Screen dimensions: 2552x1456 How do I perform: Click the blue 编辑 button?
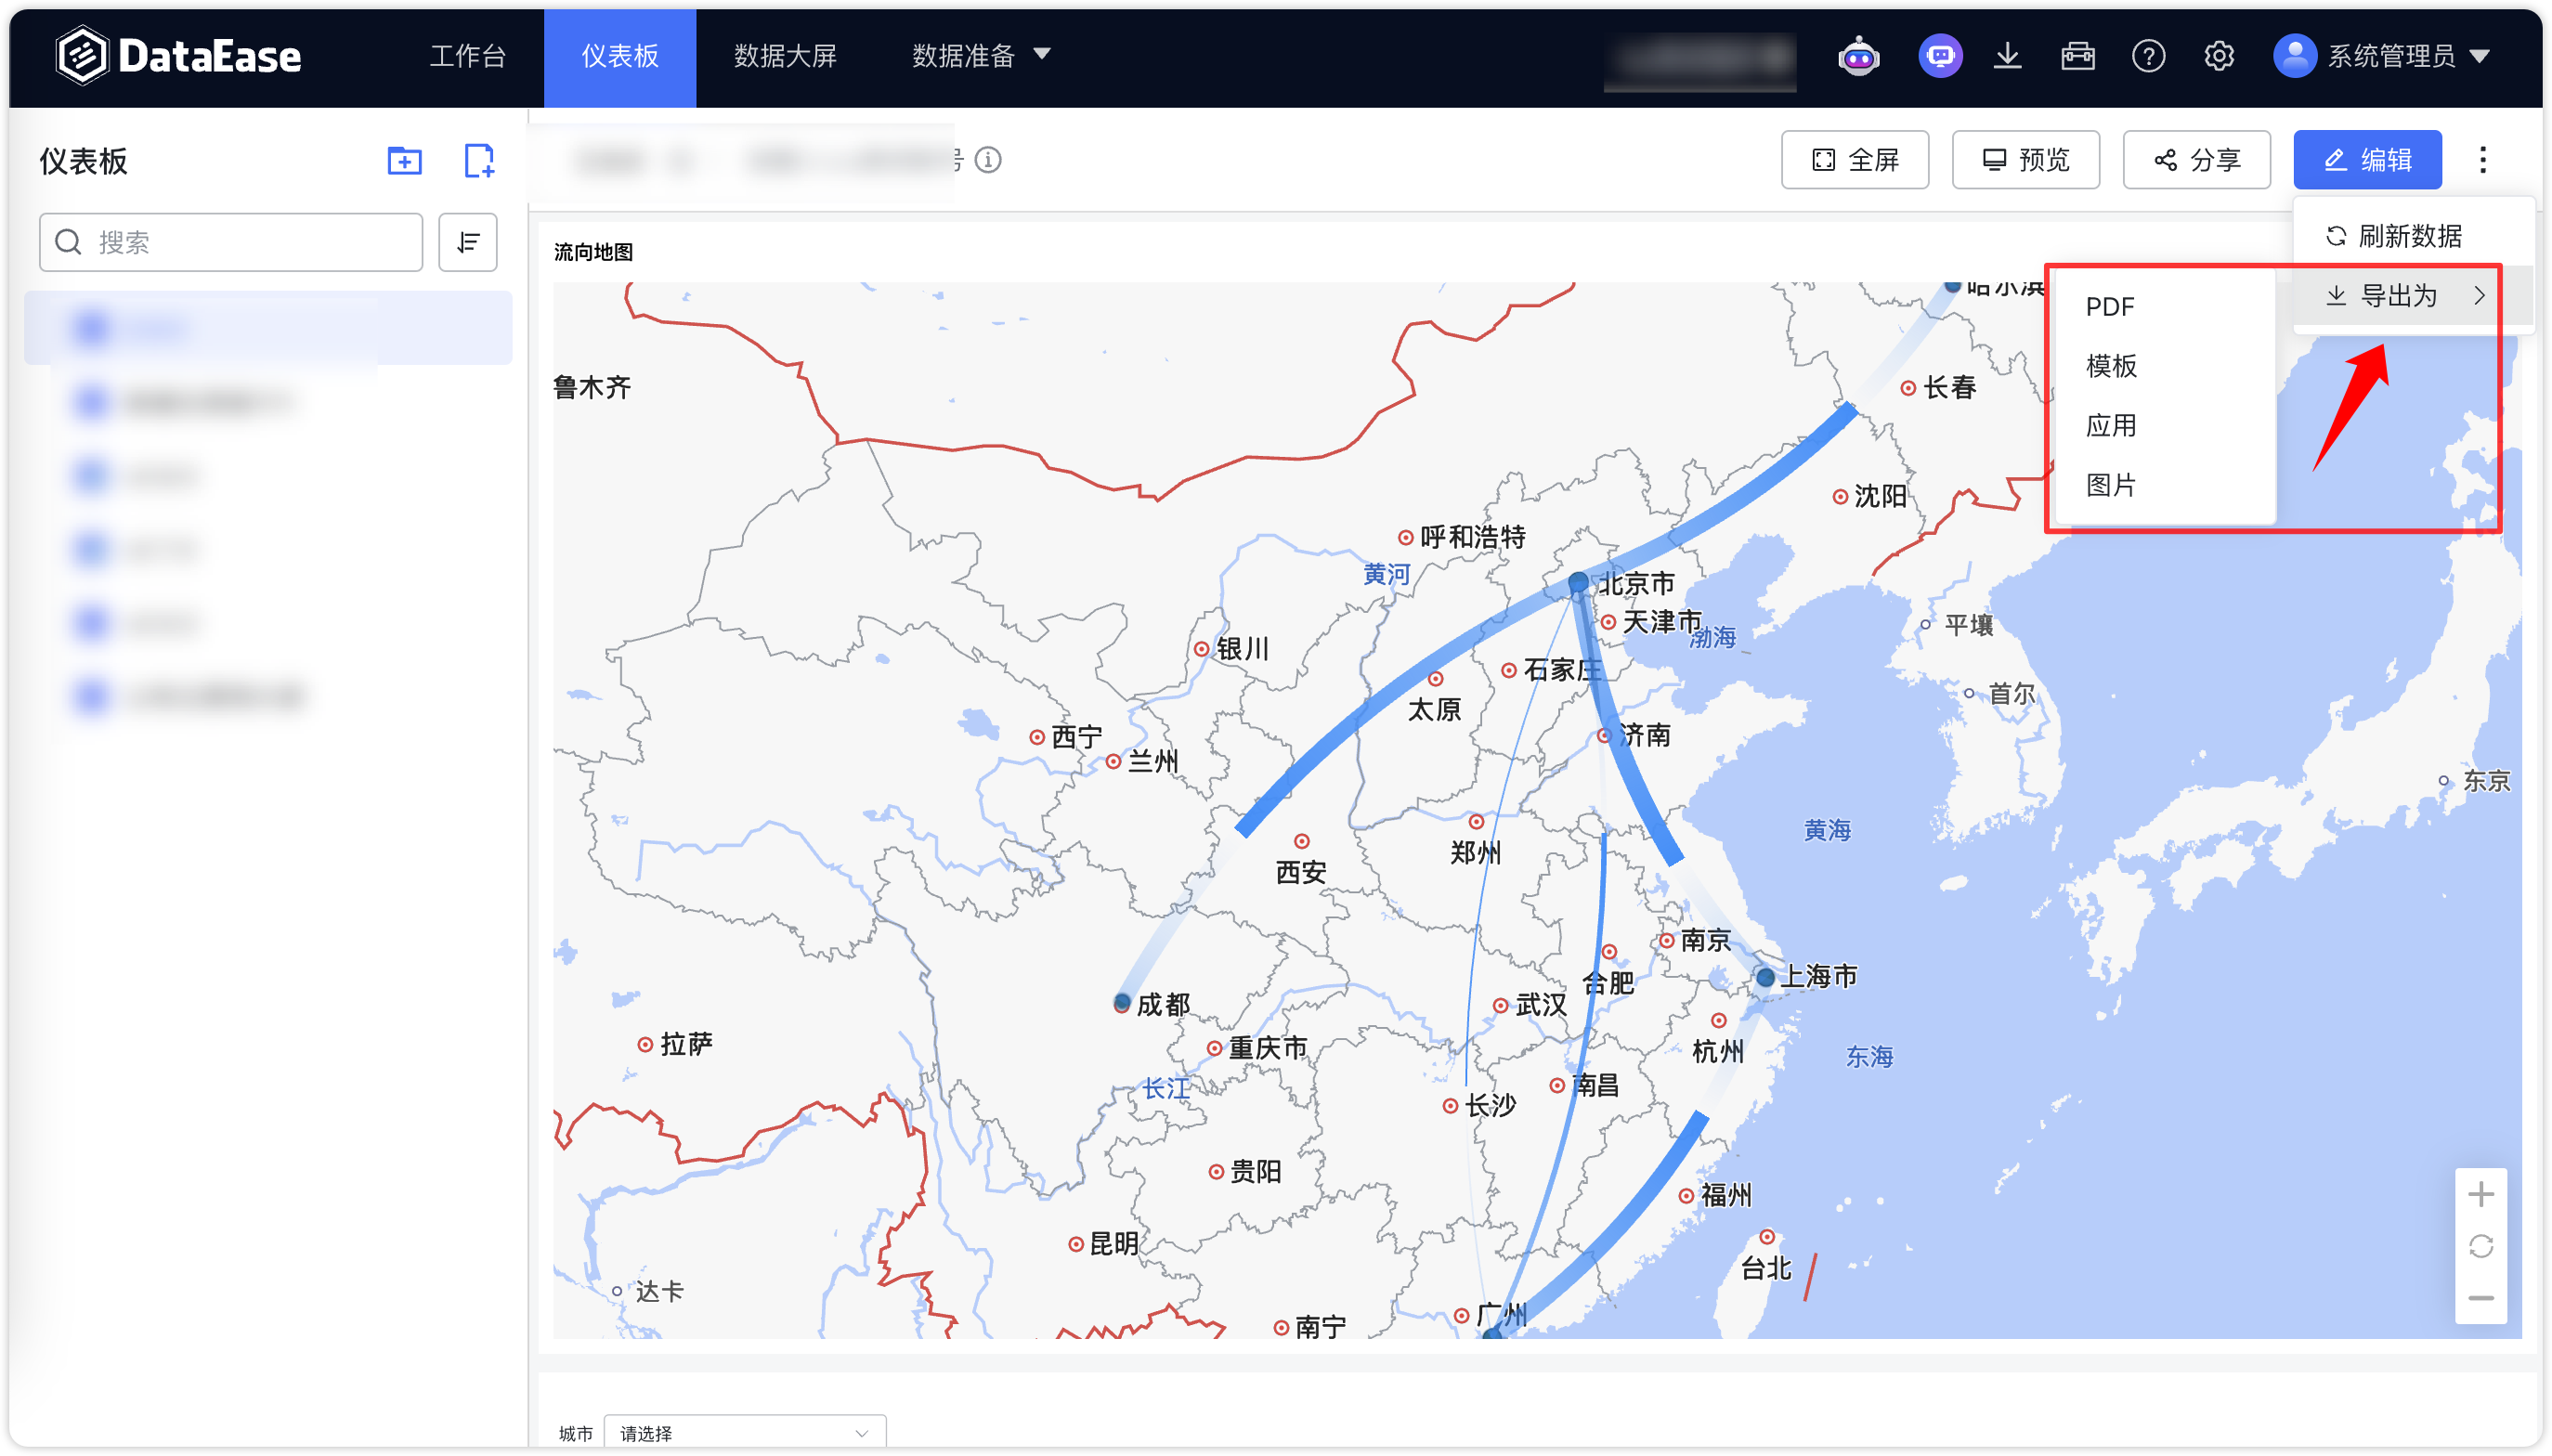[2367, 160]
